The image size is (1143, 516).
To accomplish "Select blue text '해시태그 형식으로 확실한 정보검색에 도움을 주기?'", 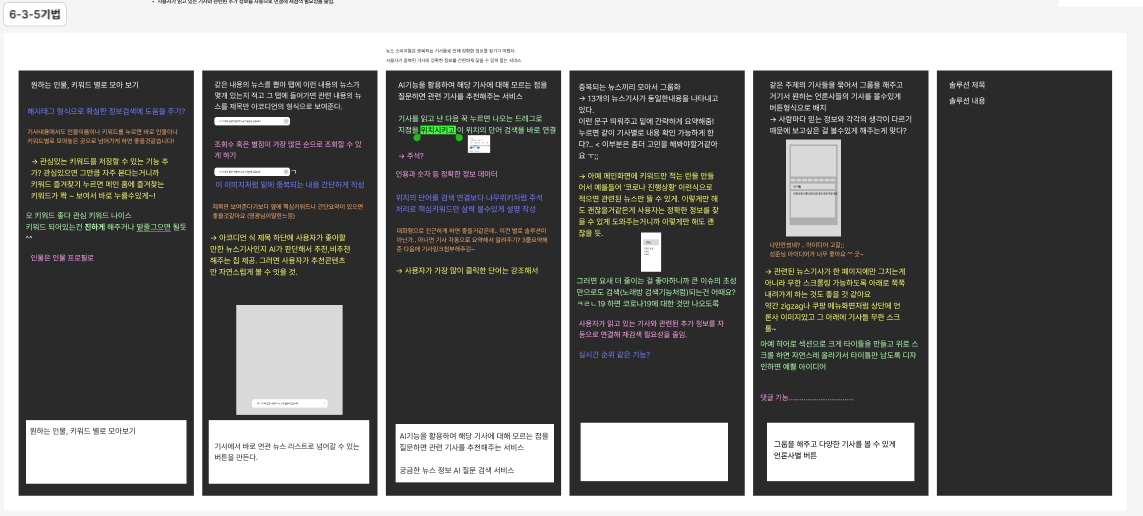I will pos(106,112).
